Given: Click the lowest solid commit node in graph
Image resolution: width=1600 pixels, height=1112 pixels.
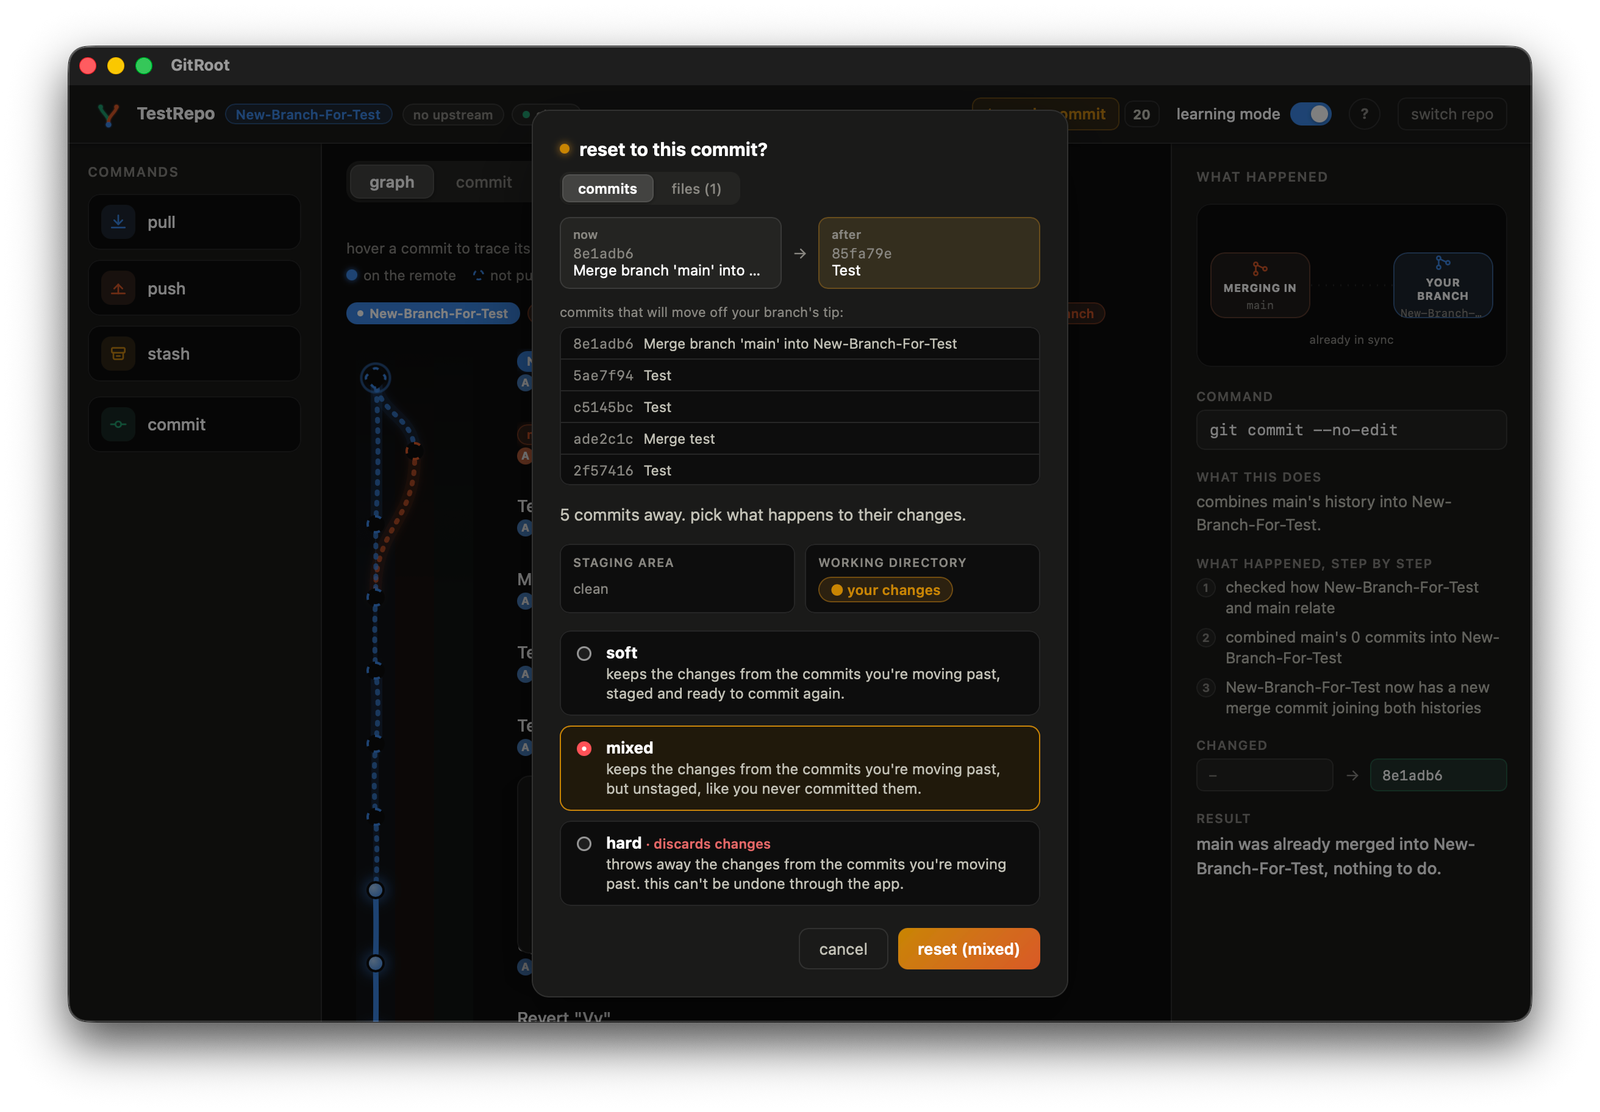Looking at the screenshot, I should point(375,964).
